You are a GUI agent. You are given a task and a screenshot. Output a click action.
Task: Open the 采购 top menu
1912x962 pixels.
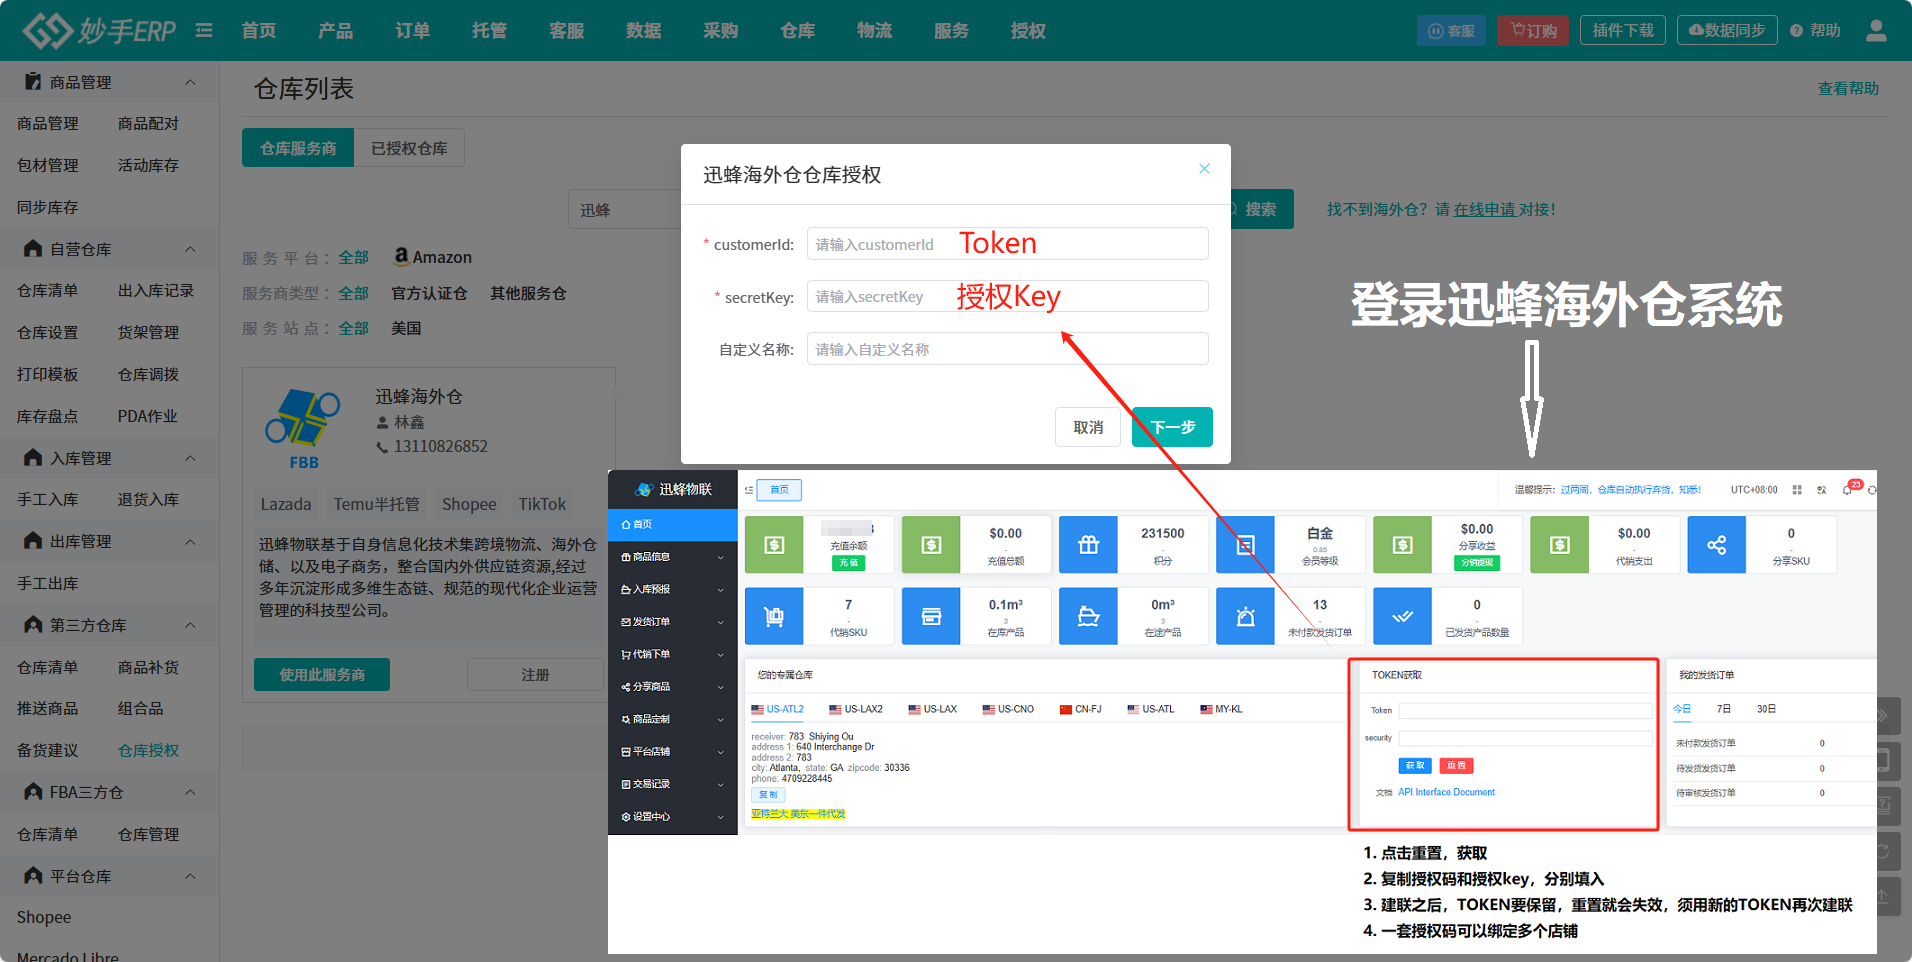(x=721, y=31)
